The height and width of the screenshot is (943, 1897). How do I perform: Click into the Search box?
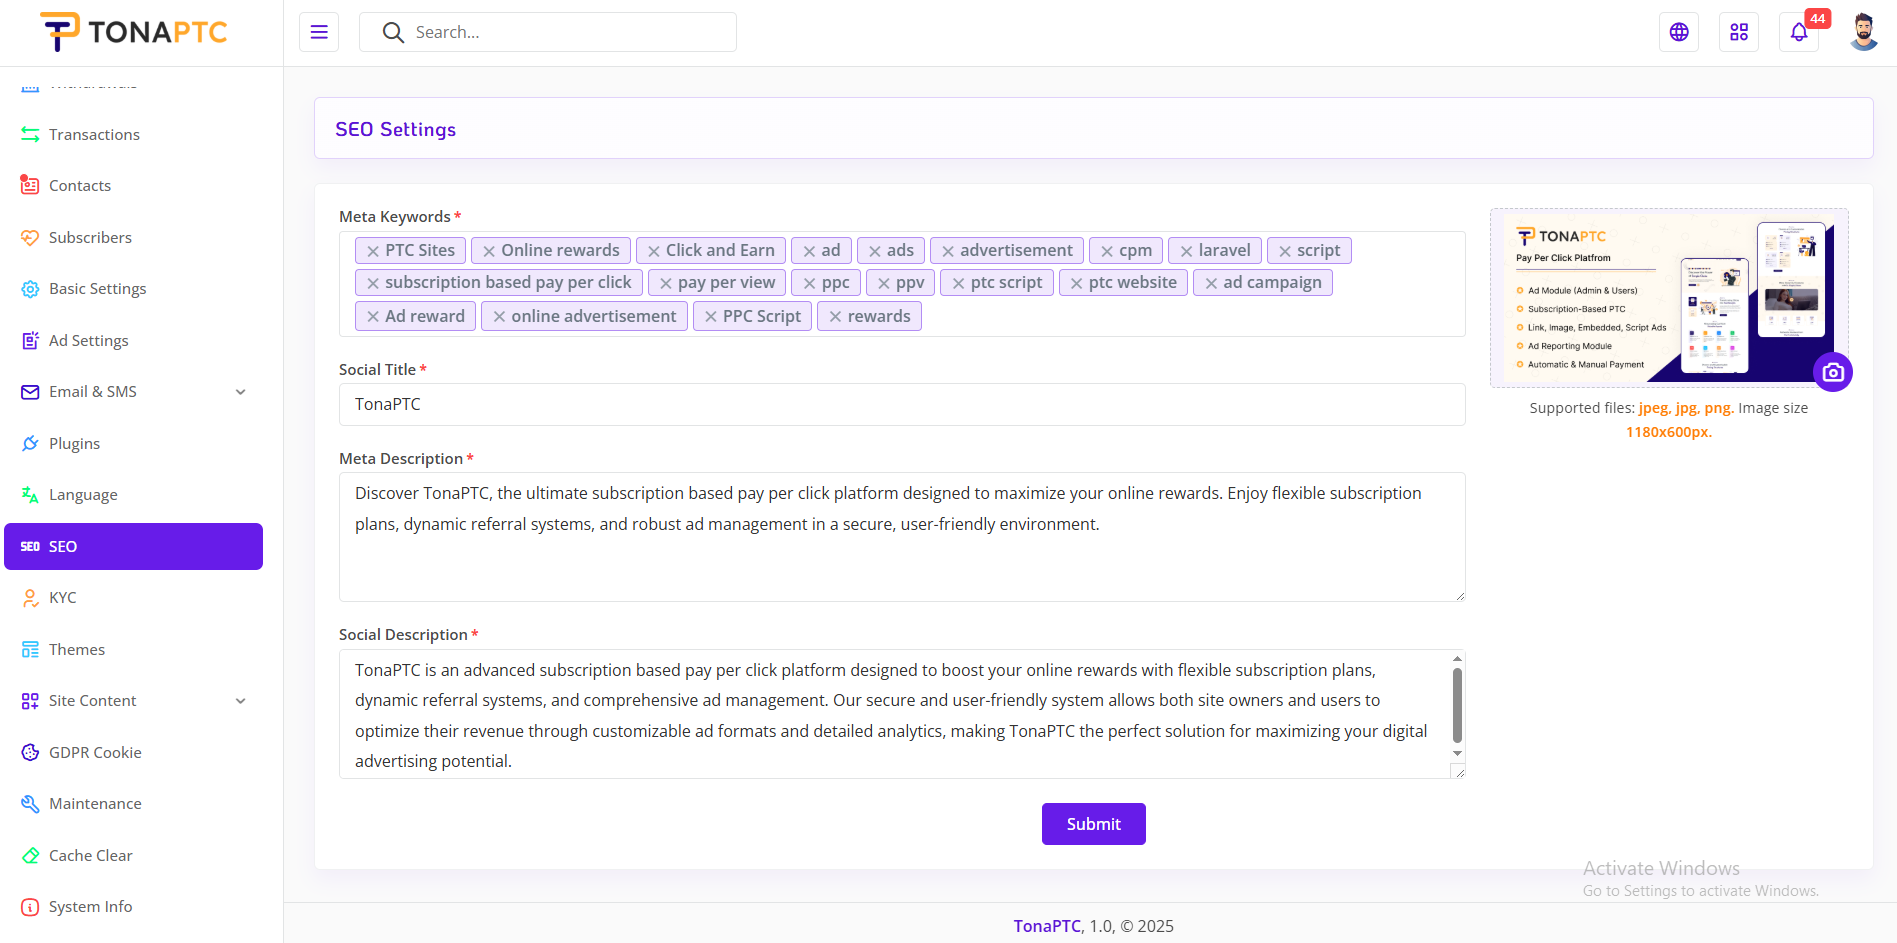[x=548, y=32]
